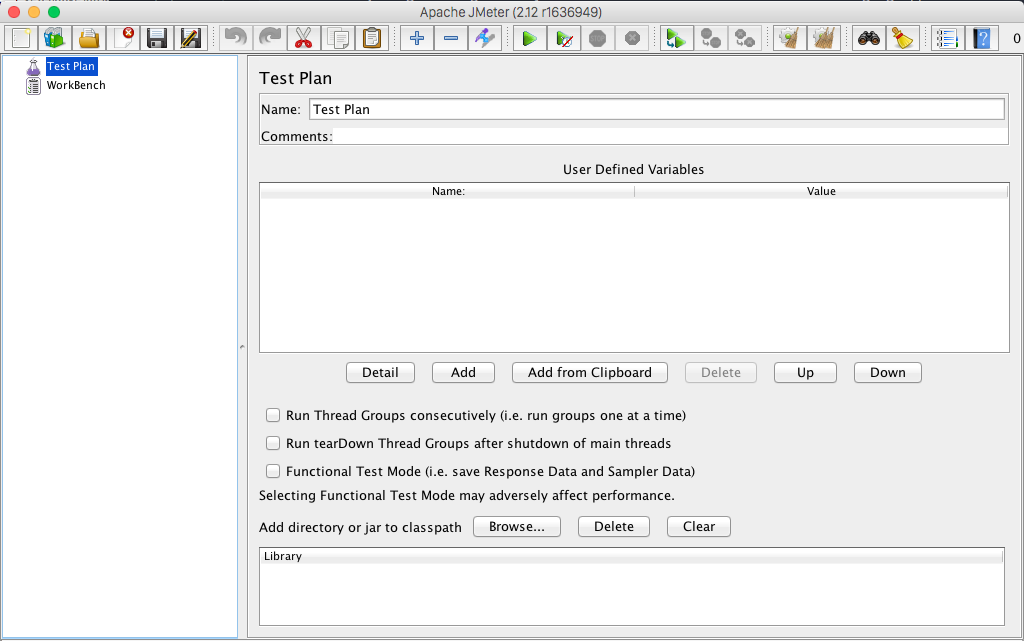Click the Clear All results icon
1024x641 pixels.
824,39
